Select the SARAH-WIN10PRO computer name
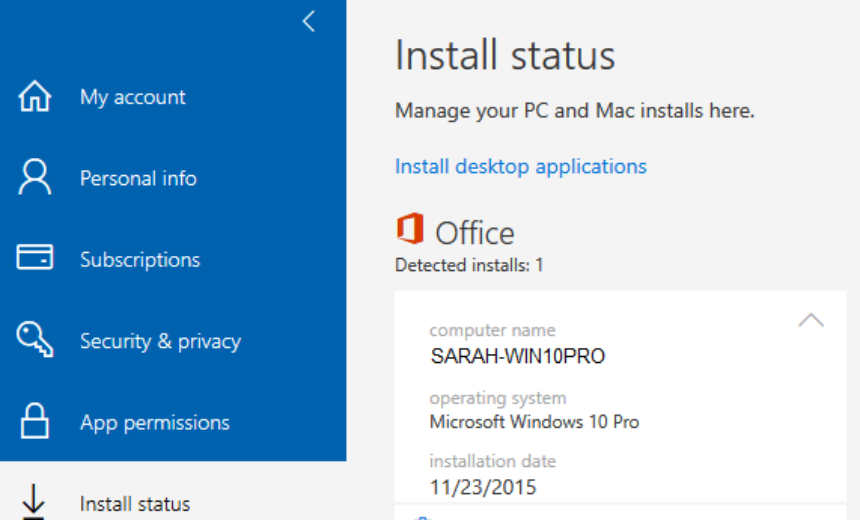860x520 pixels. (x=518, y=357)
